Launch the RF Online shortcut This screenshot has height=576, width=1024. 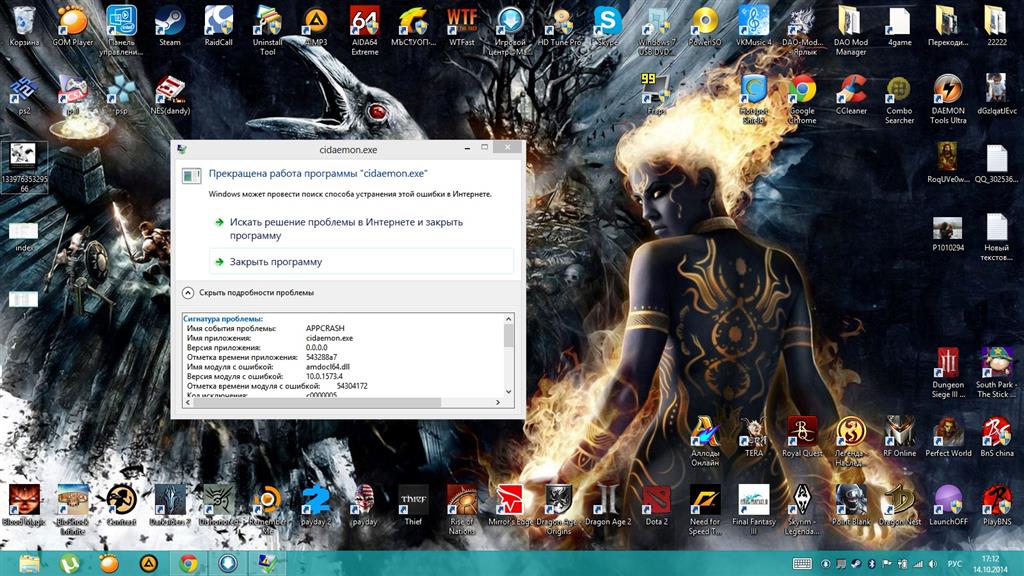coord(899,437)
